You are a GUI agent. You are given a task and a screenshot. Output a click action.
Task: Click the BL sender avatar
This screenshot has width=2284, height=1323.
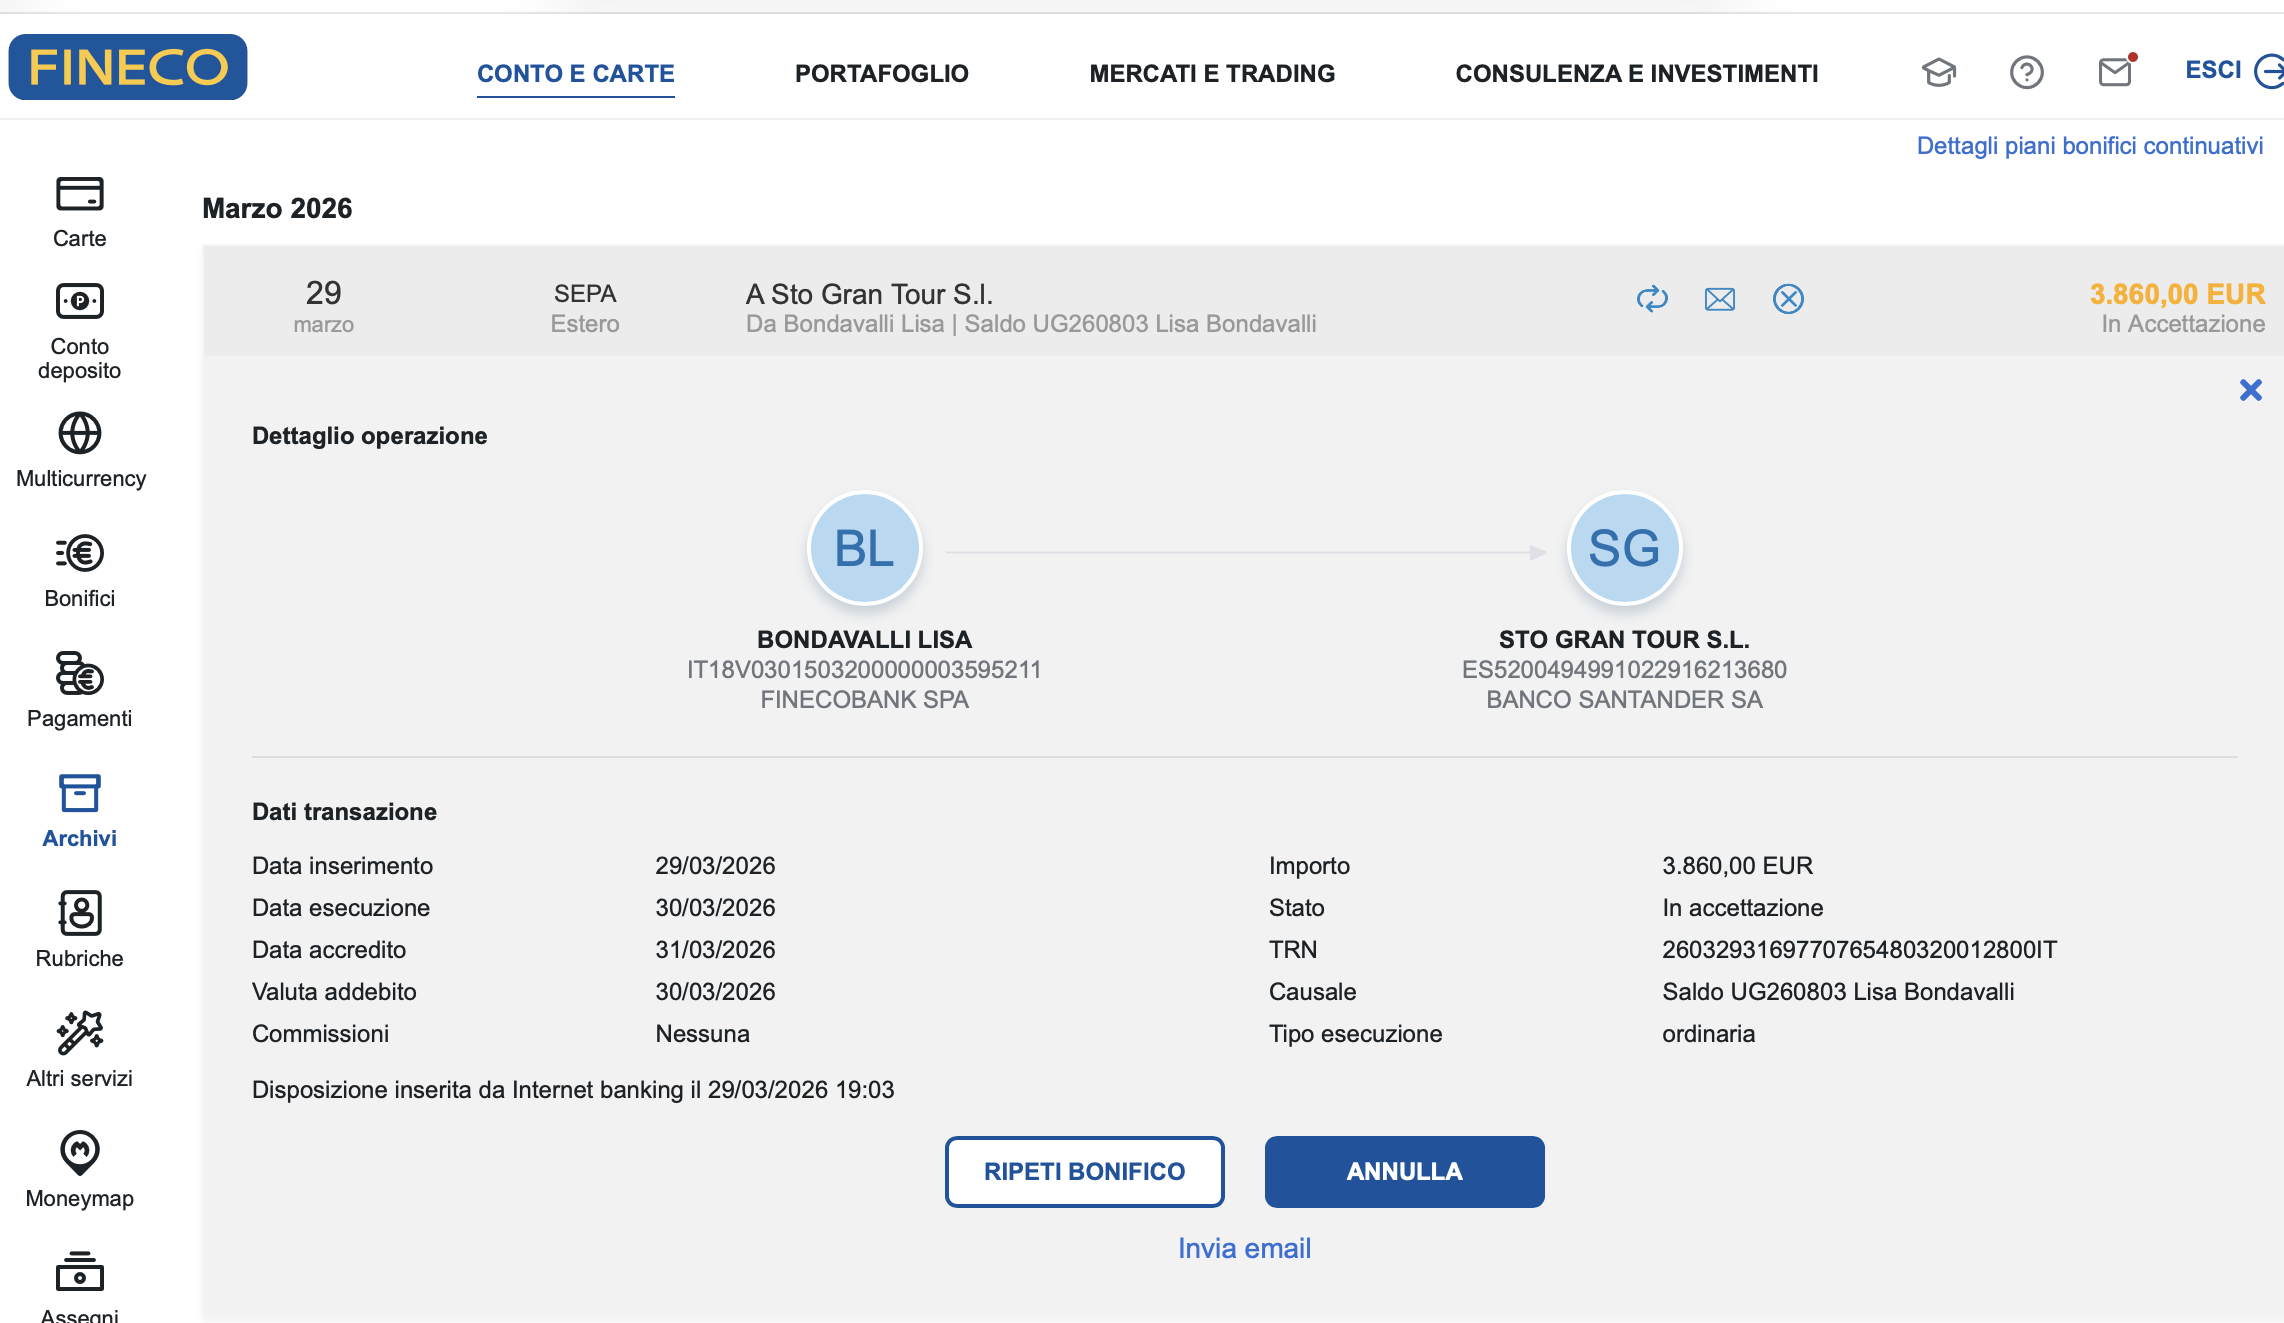pos(865,548)
